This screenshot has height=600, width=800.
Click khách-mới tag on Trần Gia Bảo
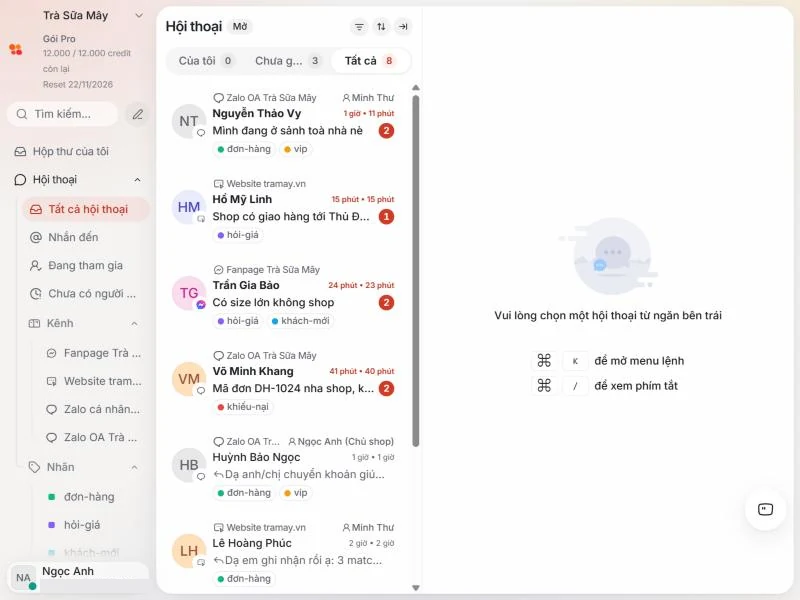click(301, 321)
